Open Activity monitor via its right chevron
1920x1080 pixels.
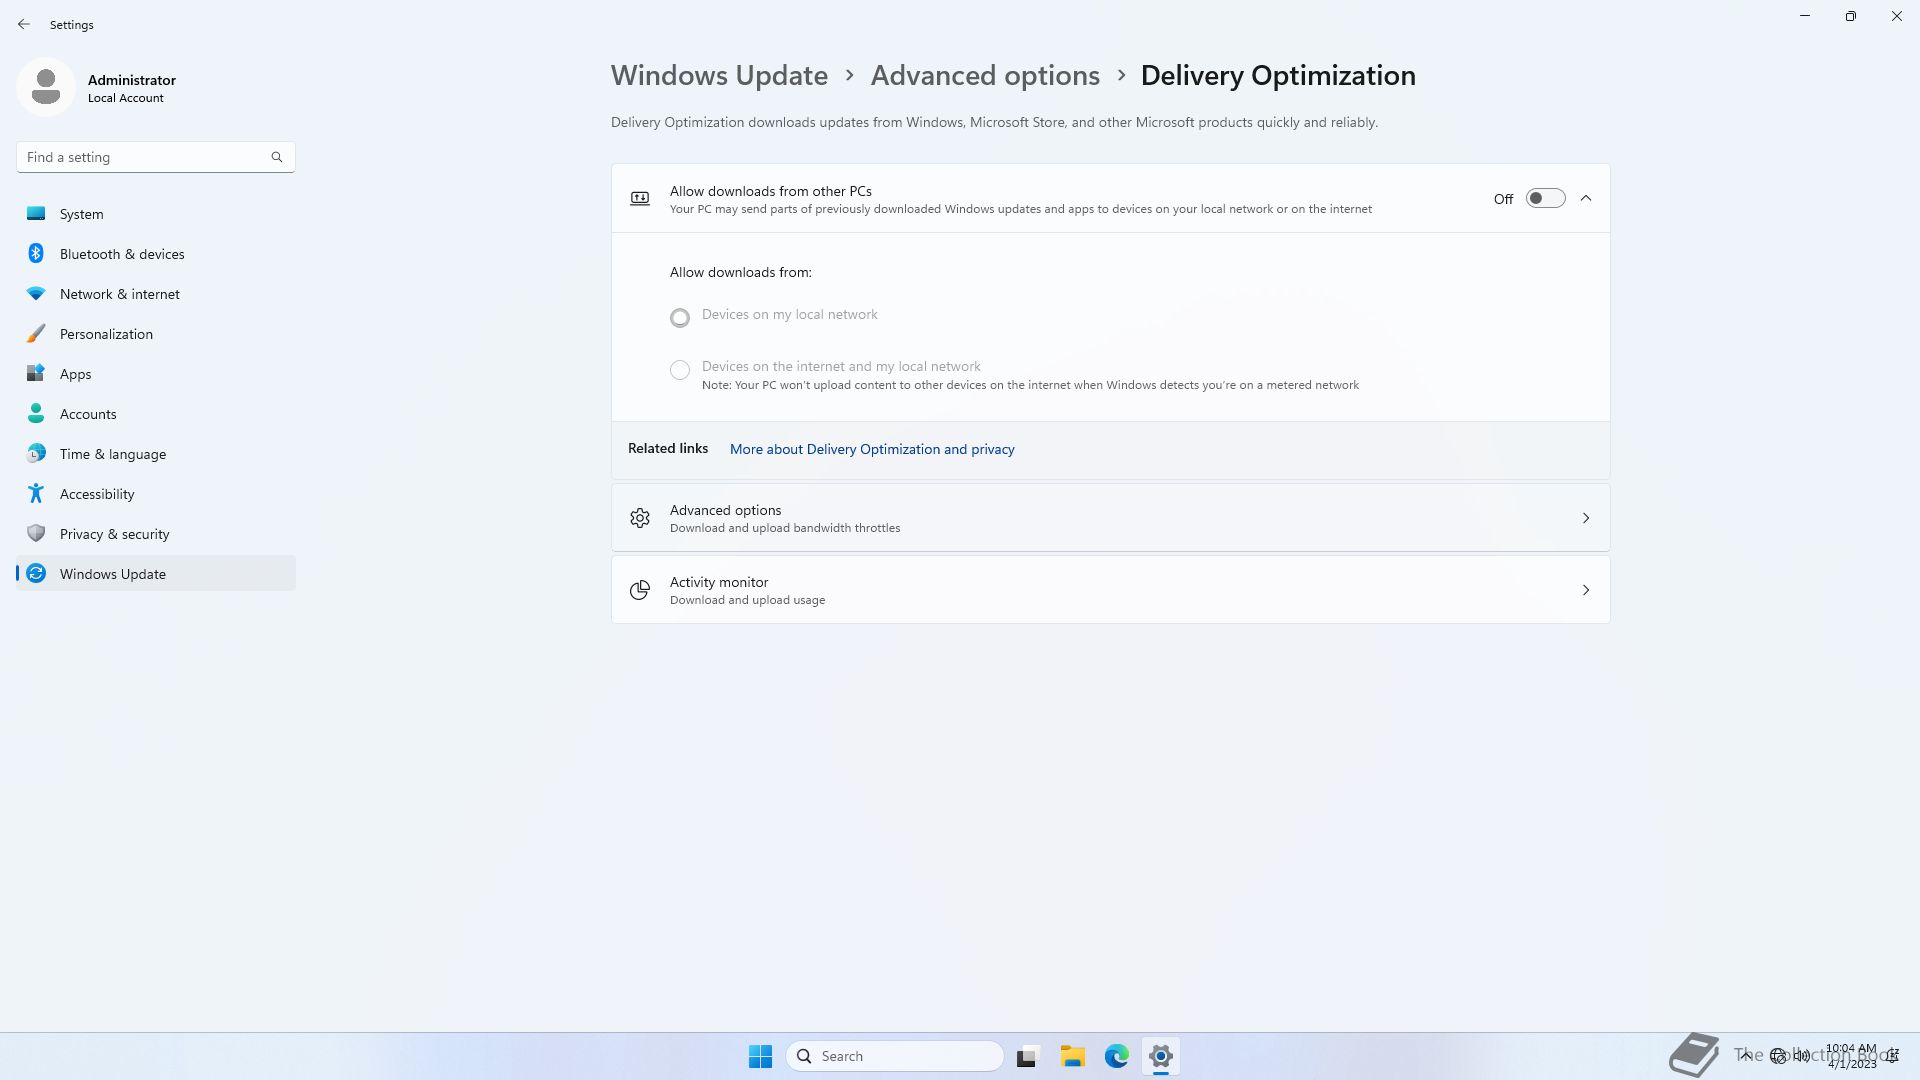pyautogui.click(x=1586, y=590)
